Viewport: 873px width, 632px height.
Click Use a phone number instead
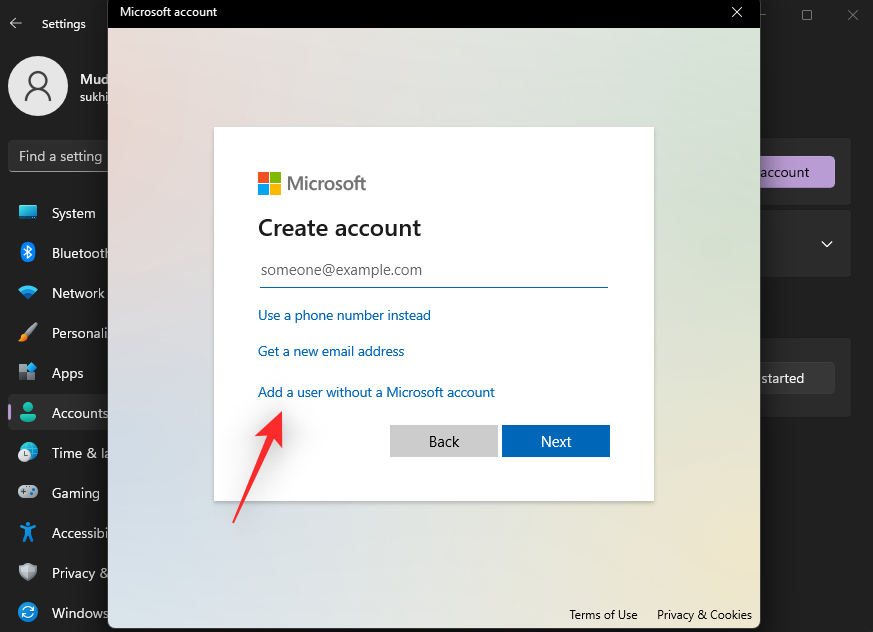click(344, 315)
